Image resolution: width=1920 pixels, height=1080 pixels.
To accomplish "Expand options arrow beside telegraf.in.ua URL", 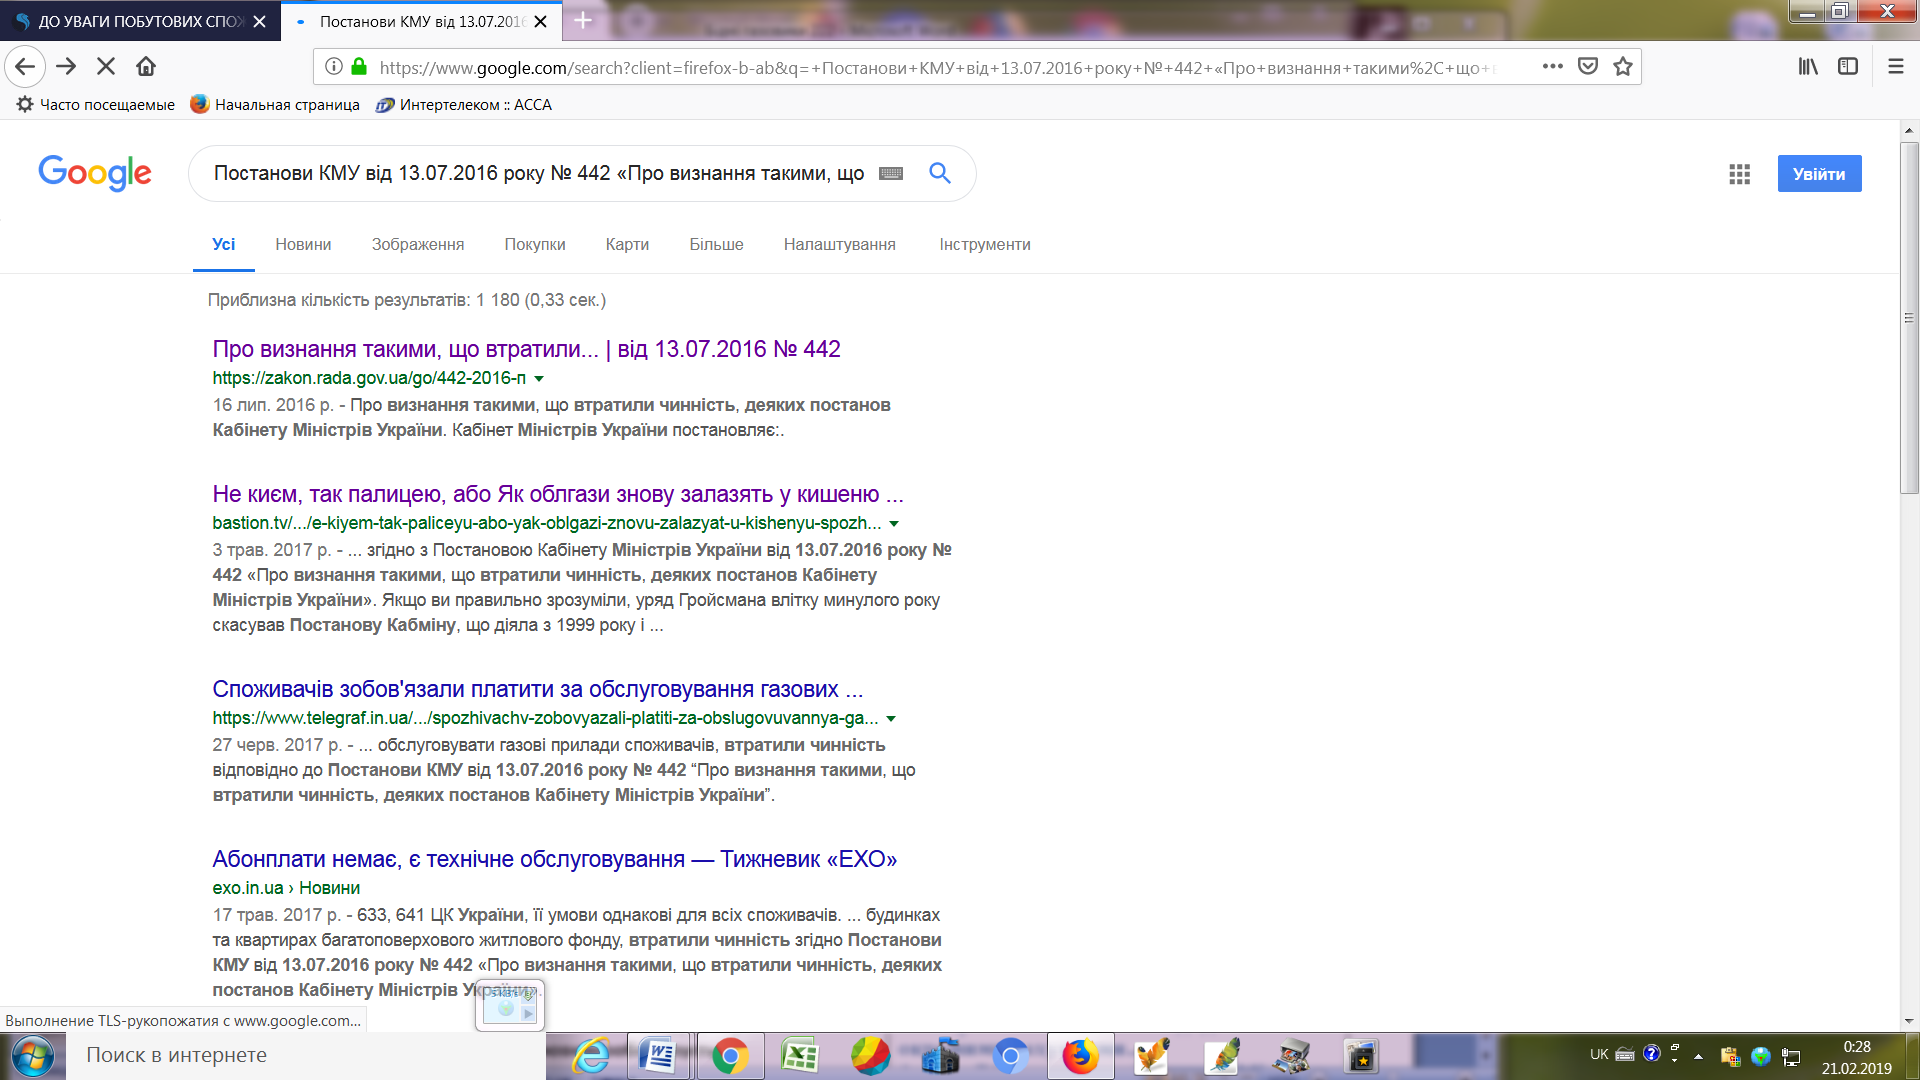I will (x=891, y=719).
